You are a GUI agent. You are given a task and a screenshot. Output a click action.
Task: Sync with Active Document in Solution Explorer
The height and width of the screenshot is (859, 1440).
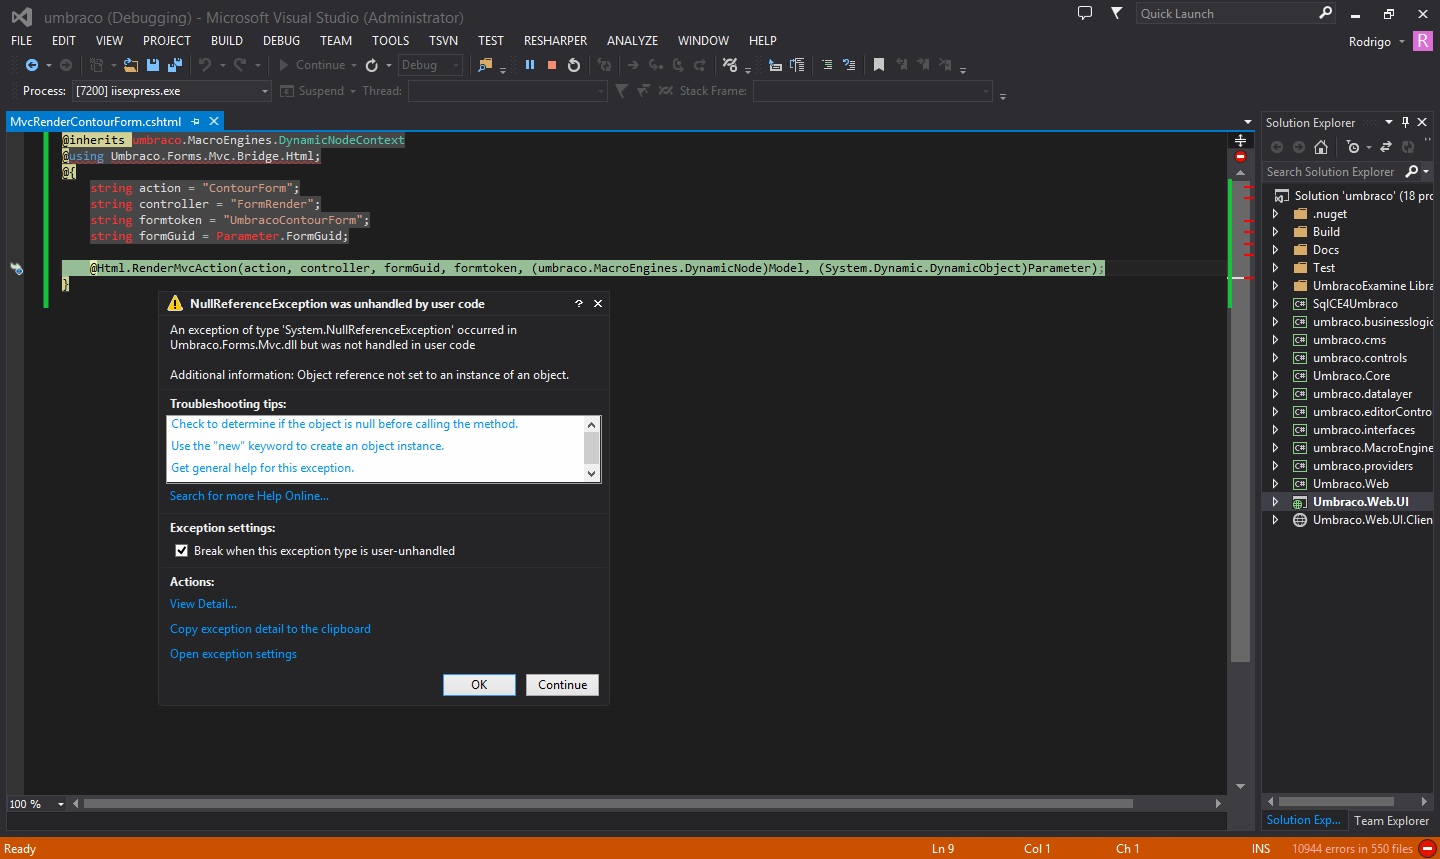tap(1386, 147)
